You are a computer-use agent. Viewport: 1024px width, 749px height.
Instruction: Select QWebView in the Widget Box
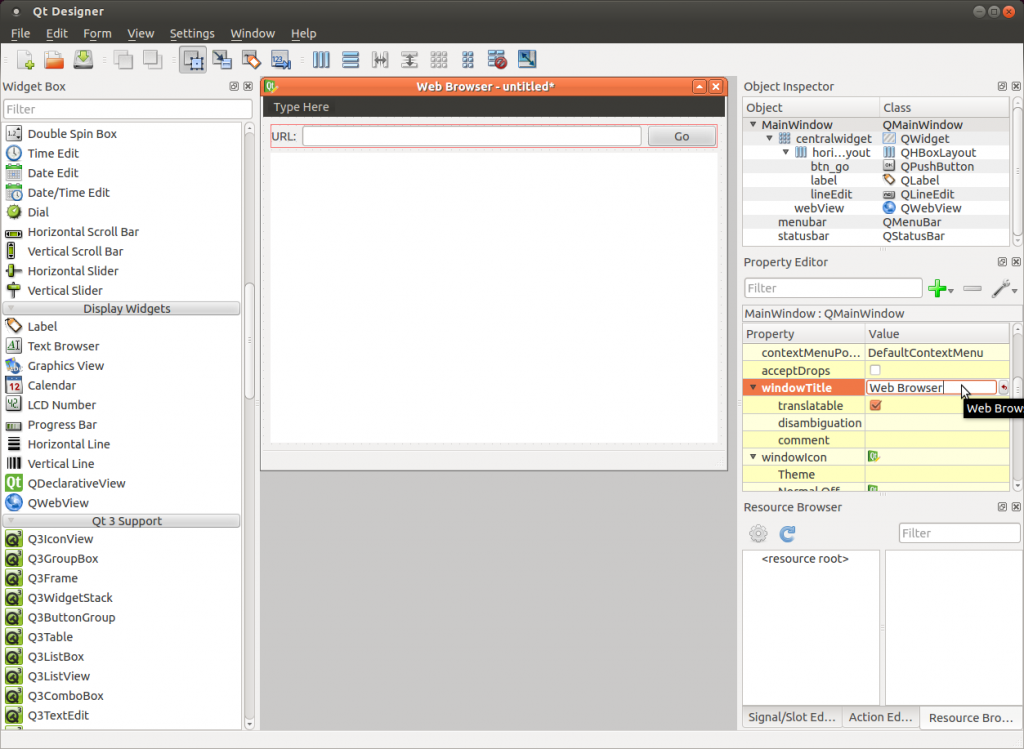point(58,503)
